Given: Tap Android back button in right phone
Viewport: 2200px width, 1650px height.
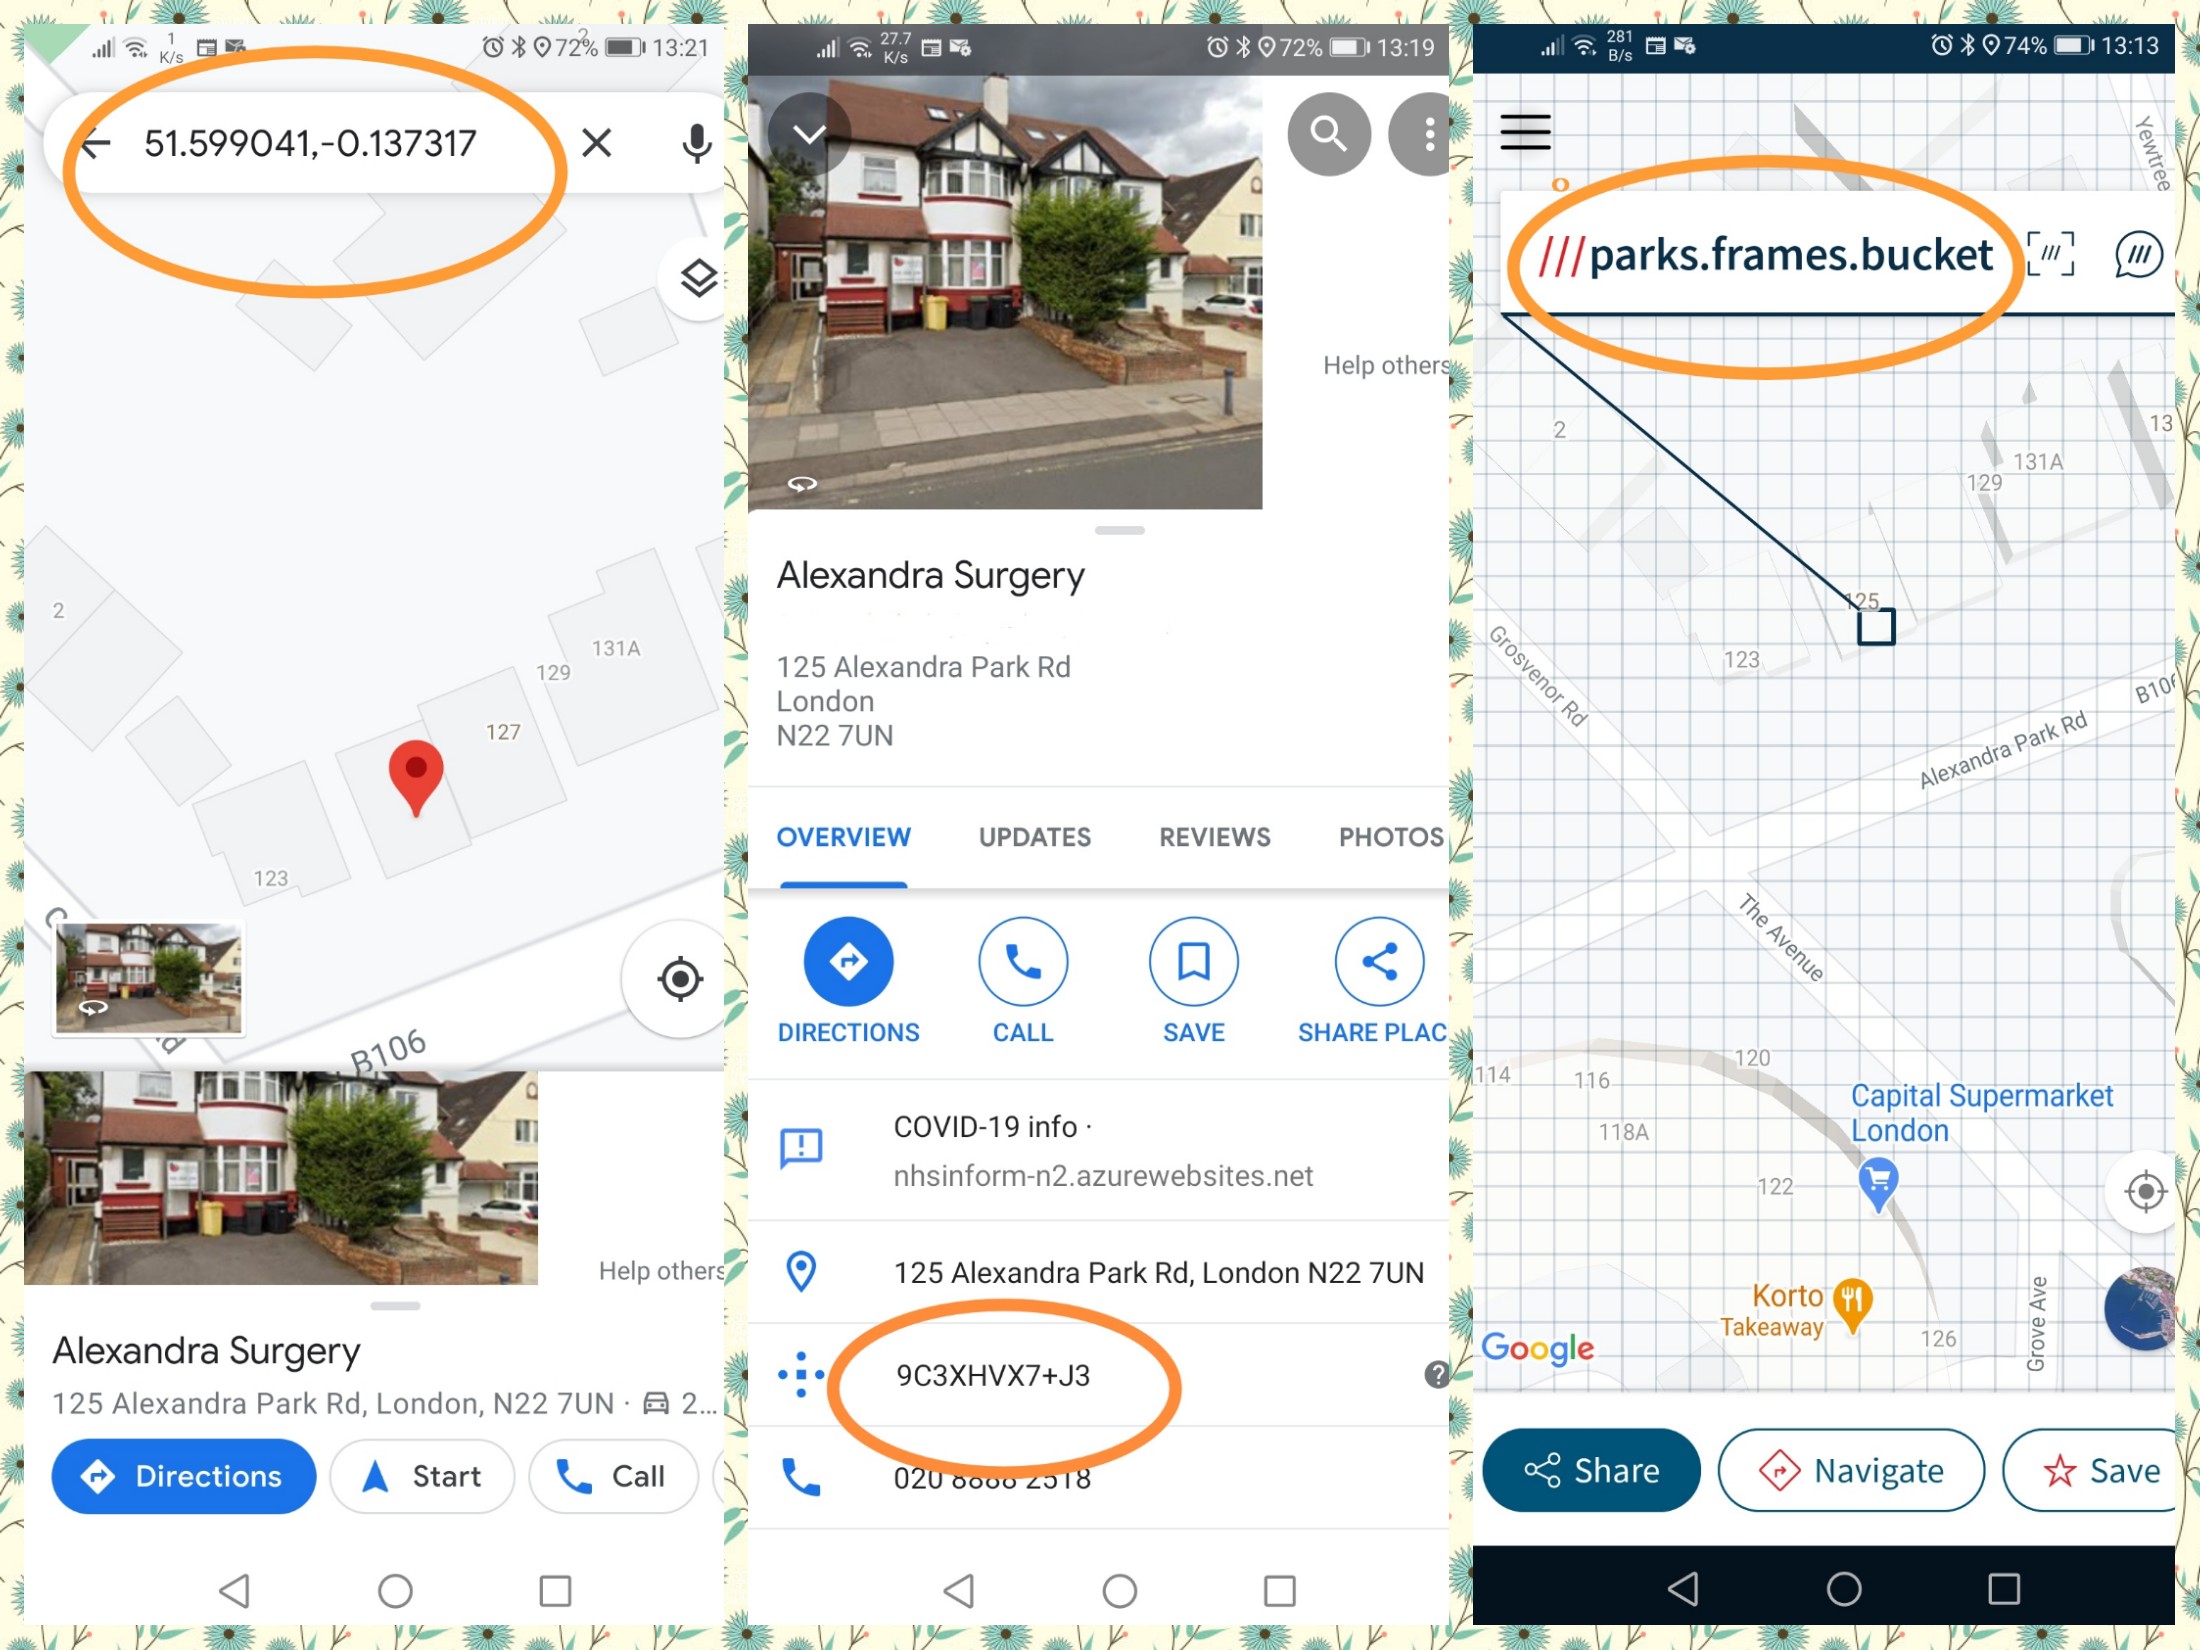Looking at the screenshot, I should click(1683, 1588).
